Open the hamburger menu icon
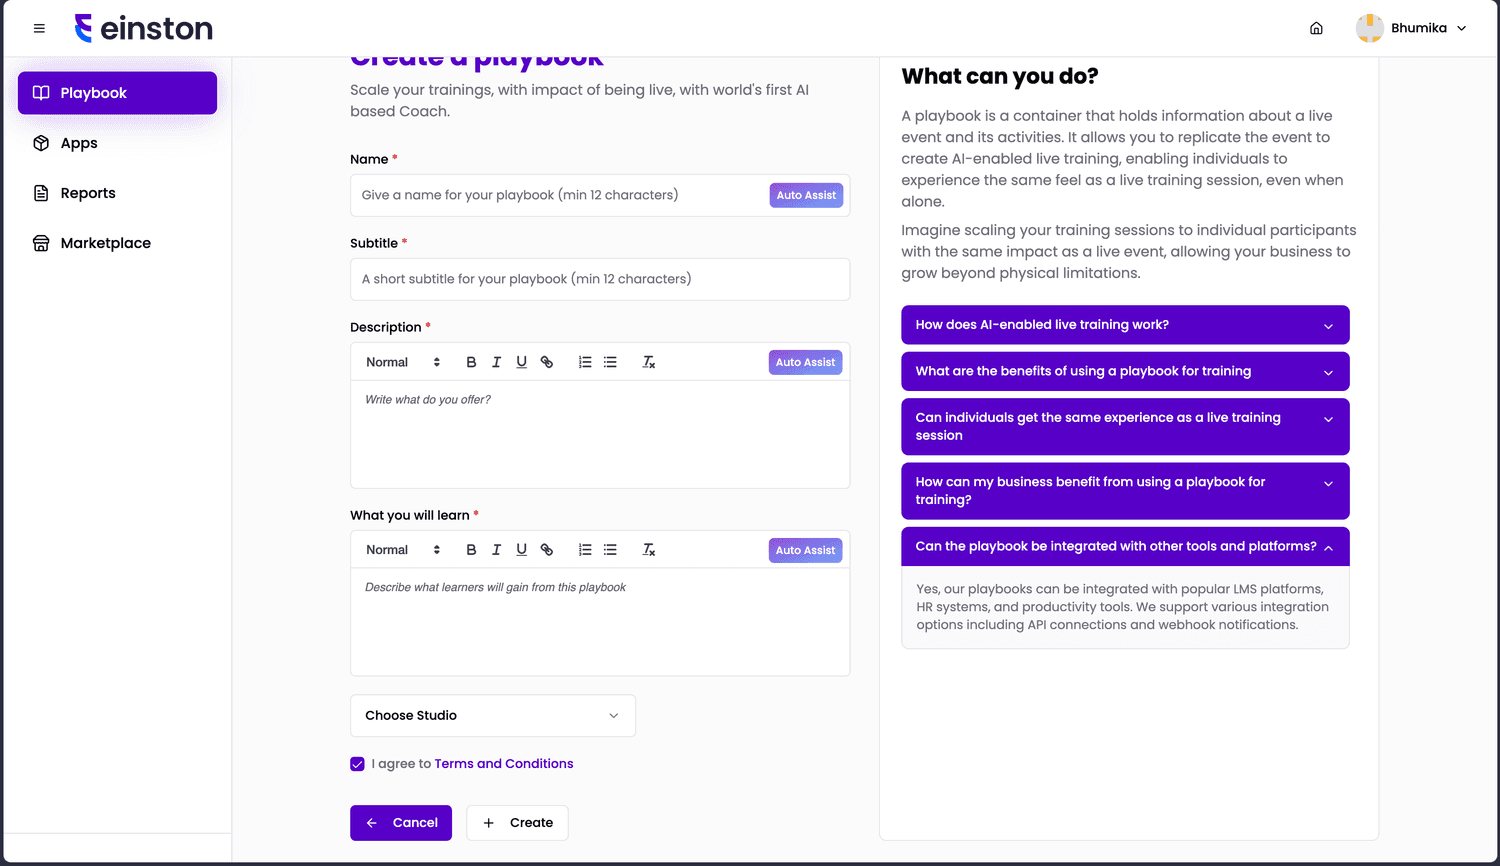 click(39, 28)
